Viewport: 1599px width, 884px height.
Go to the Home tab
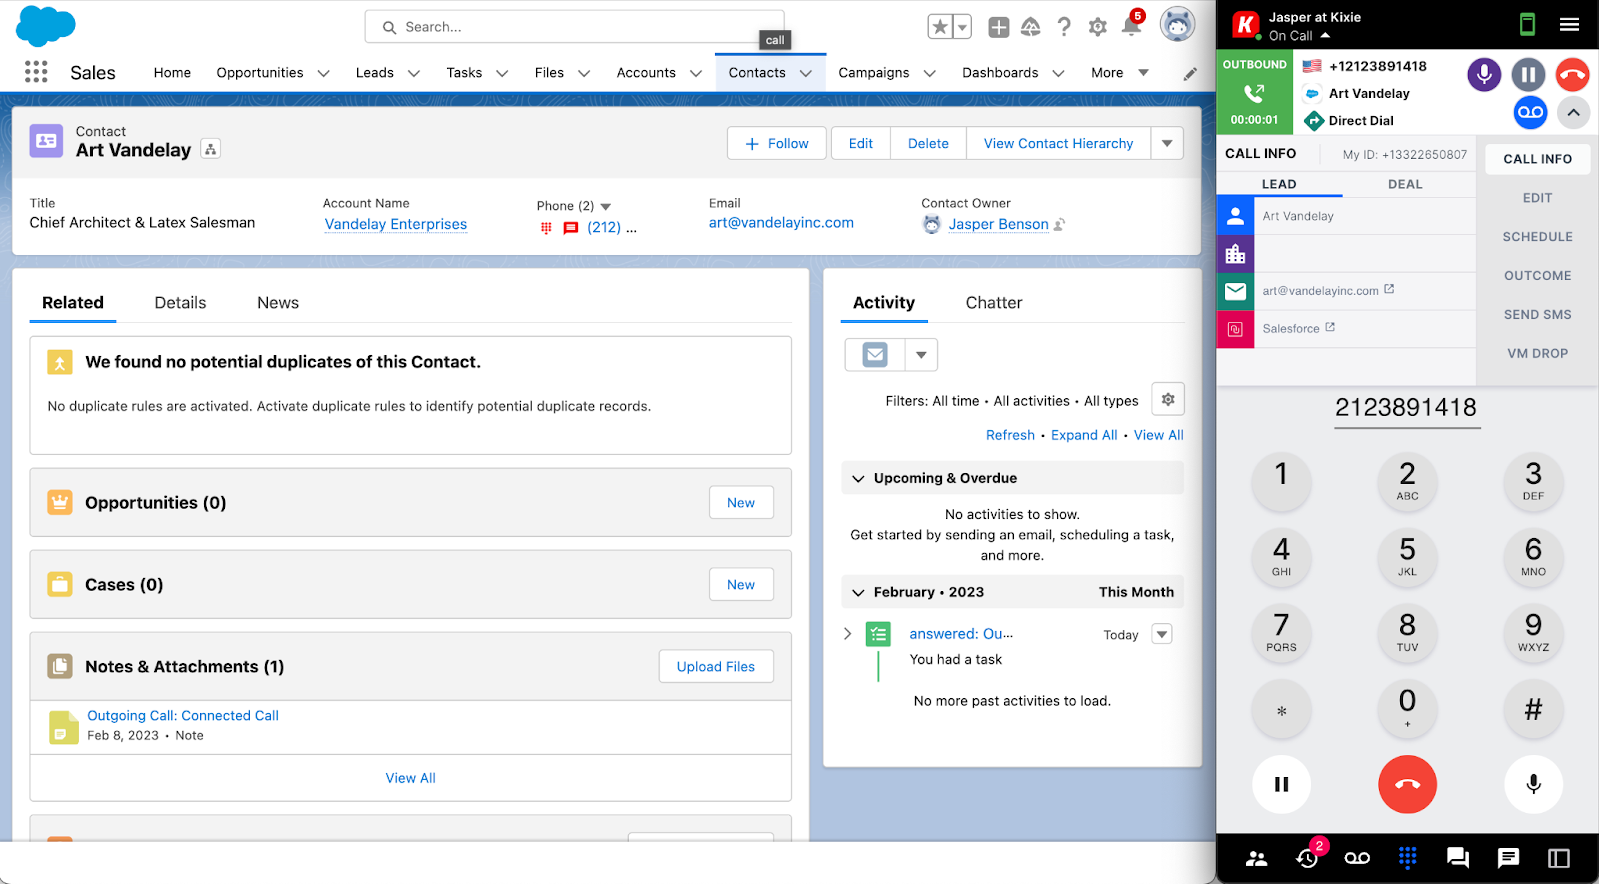coord(172,73)
